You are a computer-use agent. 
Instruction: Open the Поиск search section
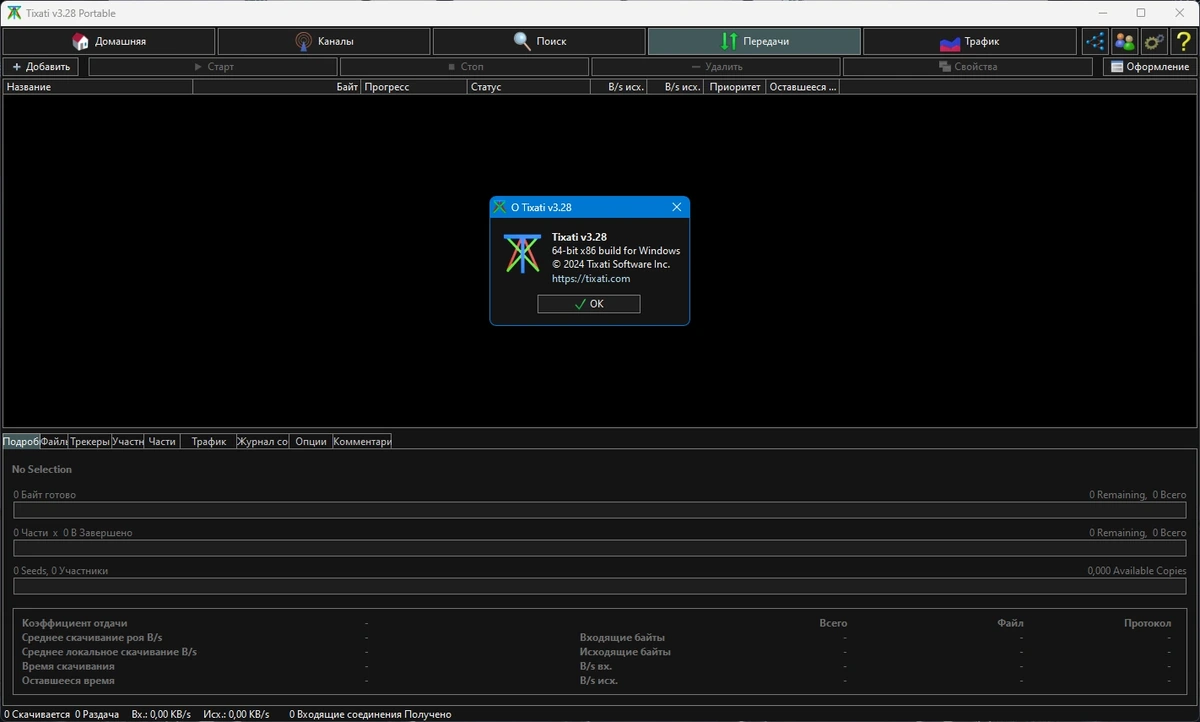click(x=539, y=41)
